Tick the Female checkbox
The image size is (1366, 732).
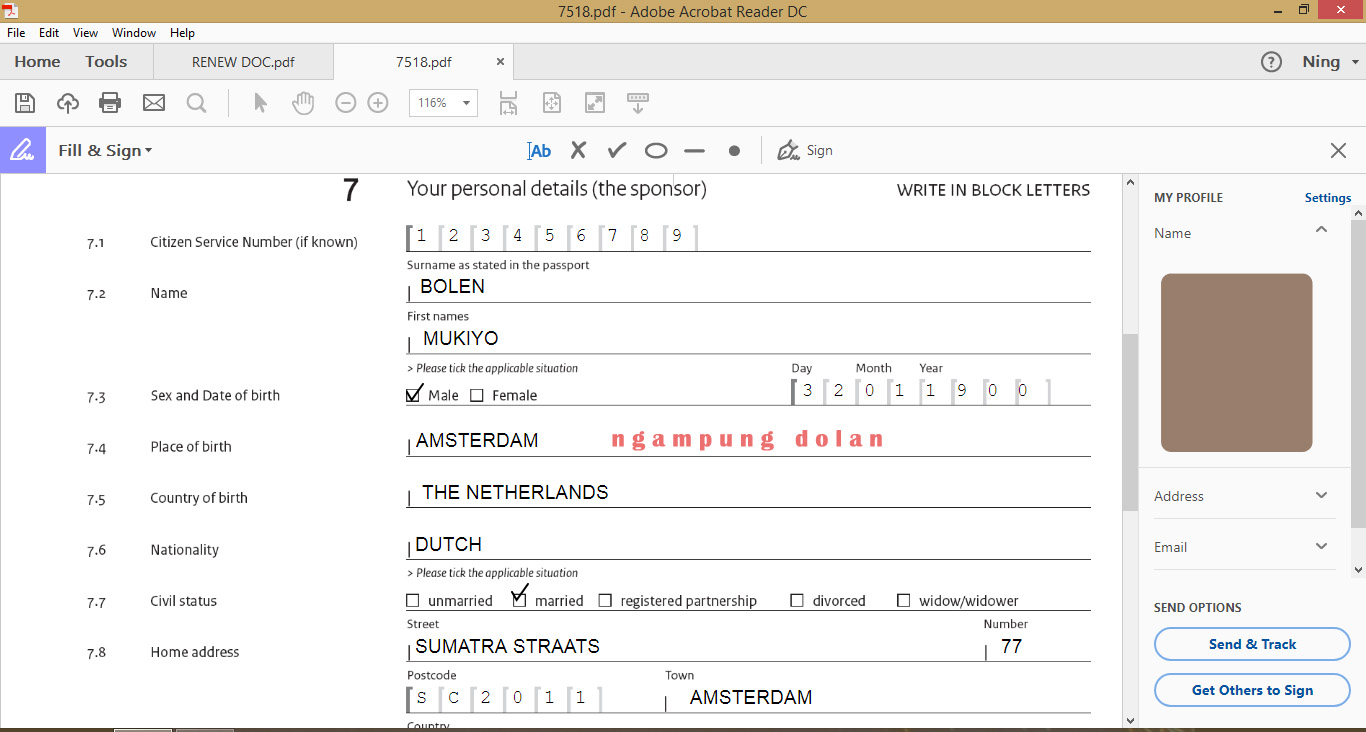click(x=477, y=395)
